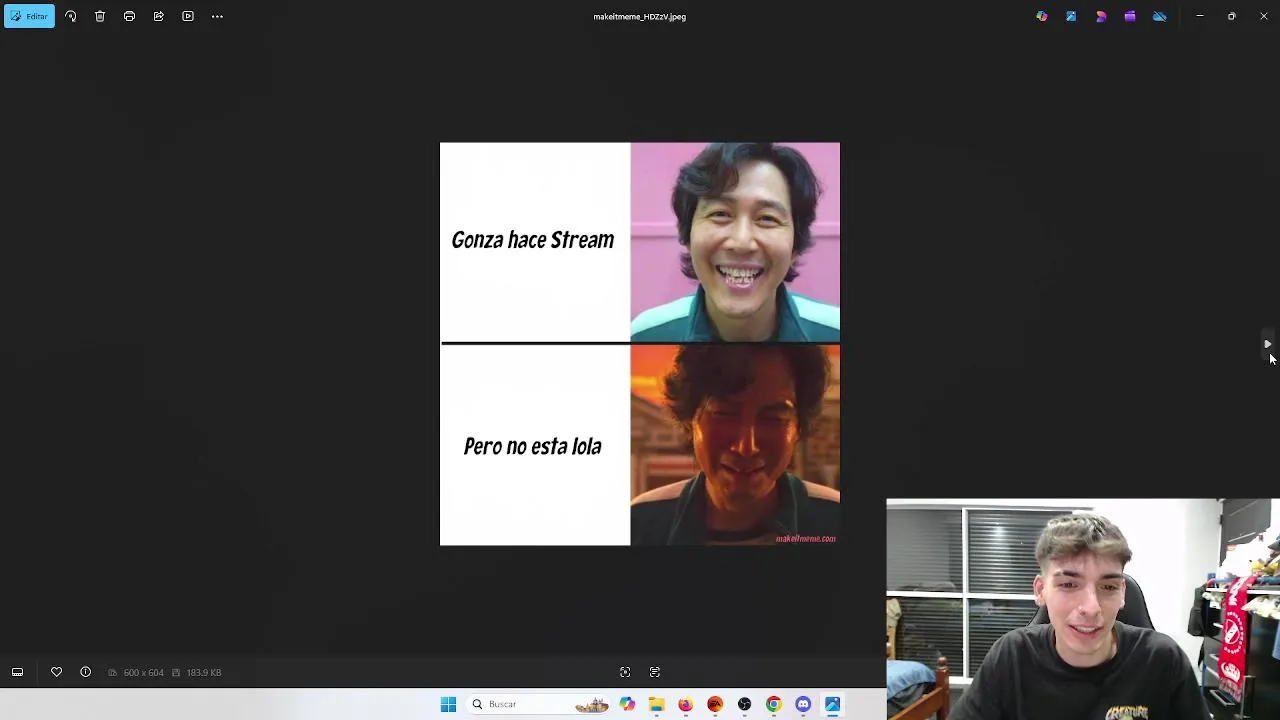Click the fit-to-window zoom icon
This screenshot has height=720, width=1280.
(x=625, y=672)
